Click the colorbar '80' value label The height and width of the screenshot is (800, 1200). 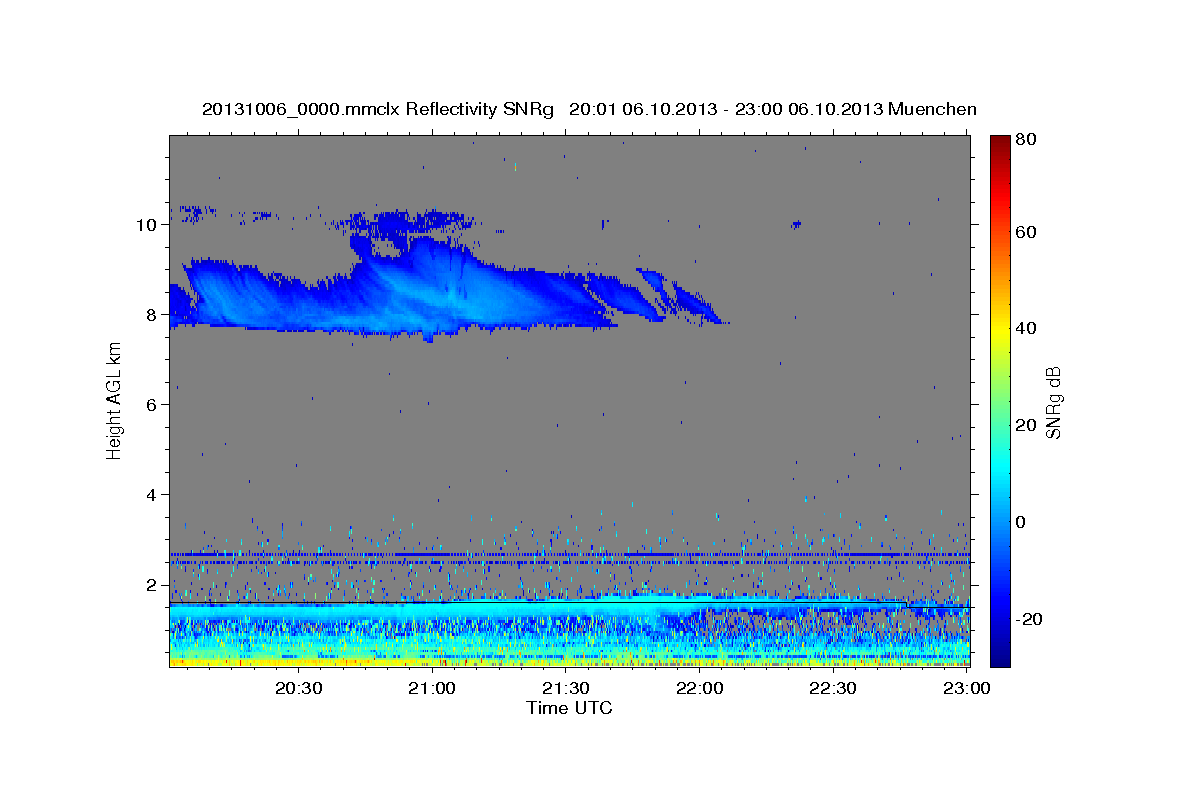[x=1026, y=140]
